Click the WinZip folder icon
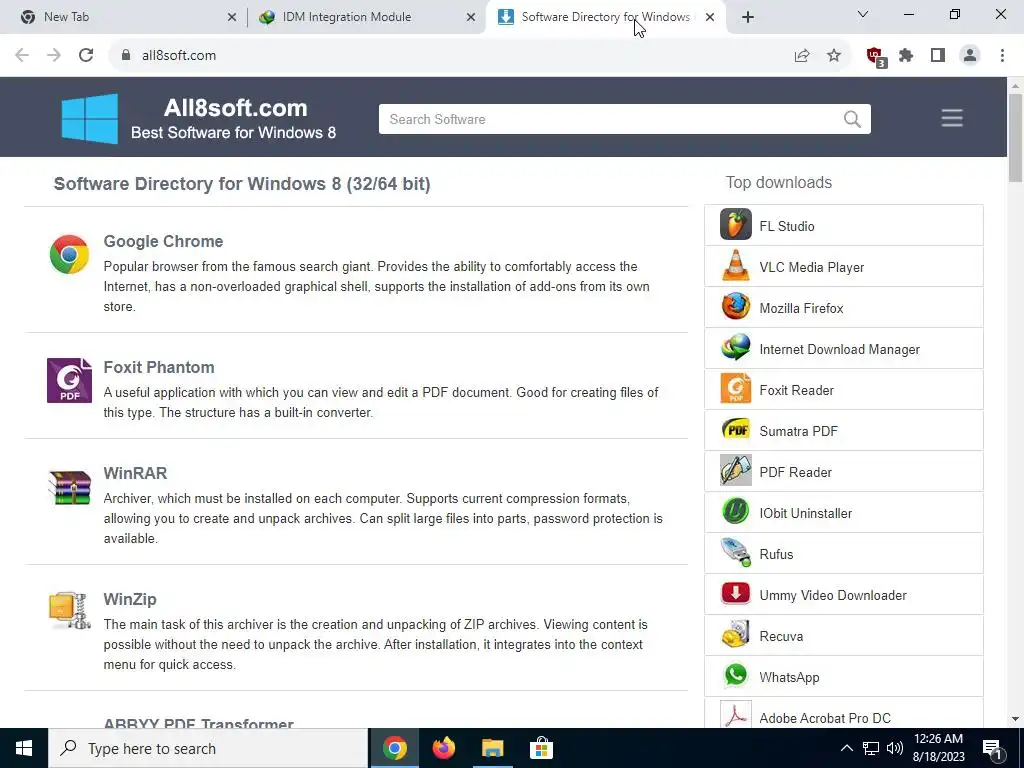The height and width of the screenshot is (768, 1024). coord(69,611)
